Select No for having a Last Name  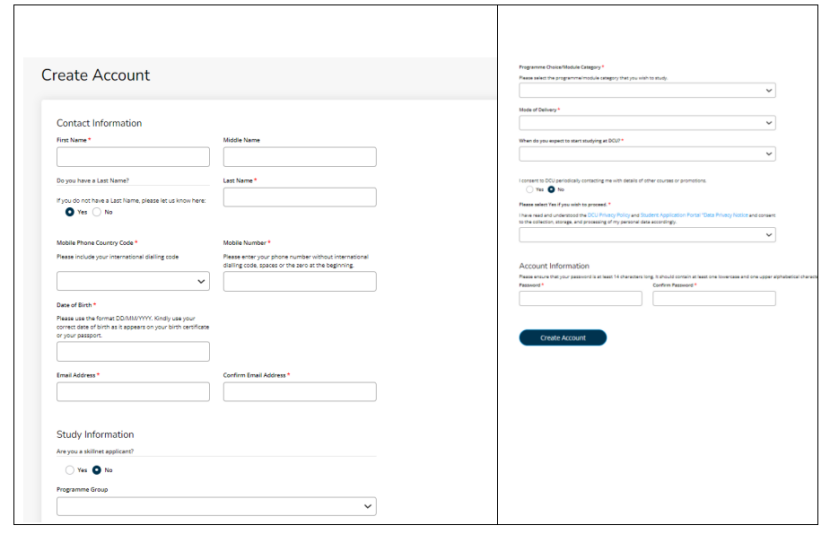coord(97,212)
